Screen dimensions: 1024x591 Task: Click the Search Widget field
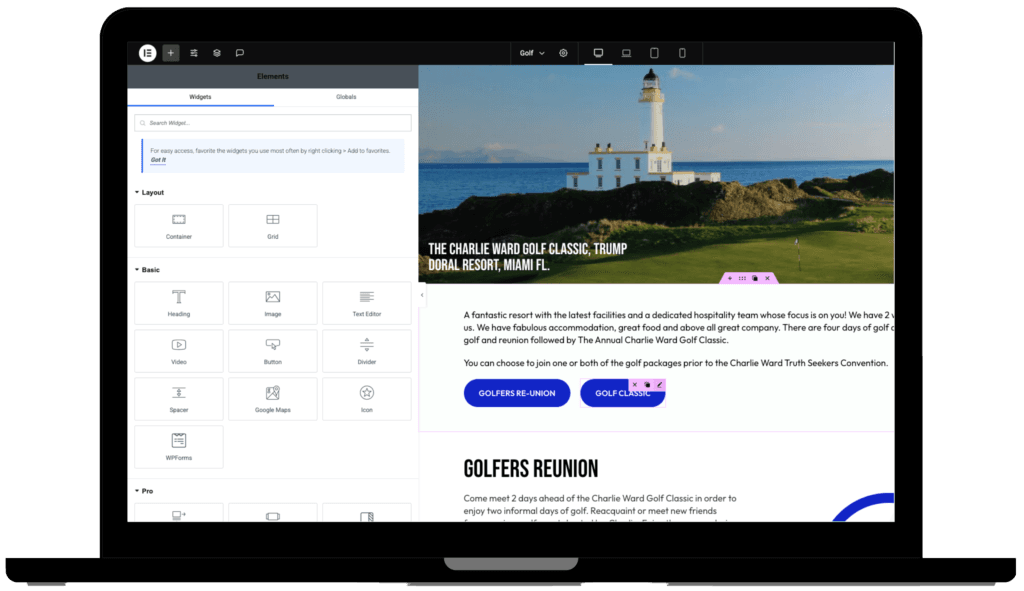[273, 123]
